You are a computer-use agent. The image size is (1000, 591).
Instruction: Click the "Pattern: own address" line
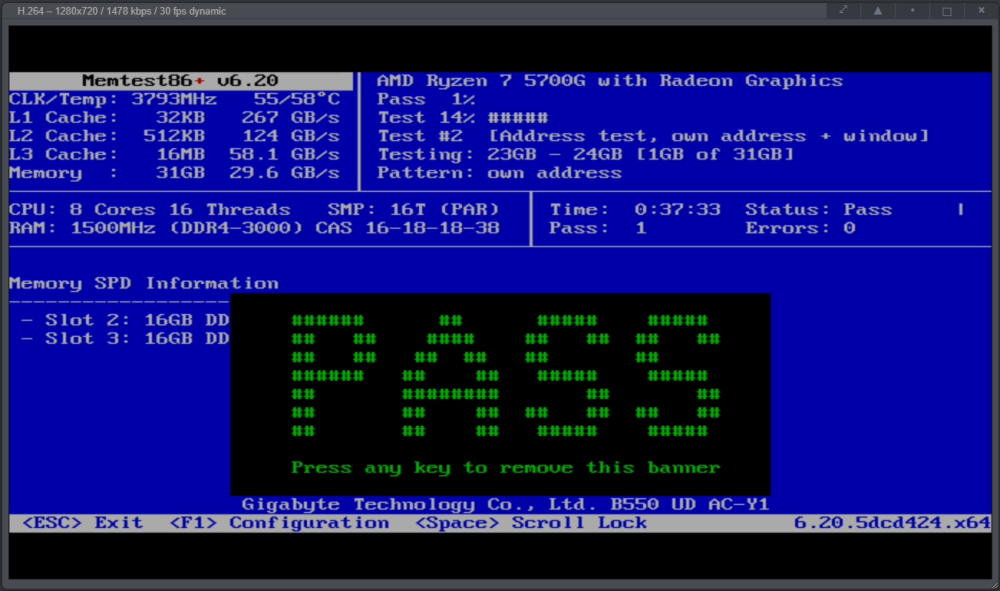pos(499,173)
